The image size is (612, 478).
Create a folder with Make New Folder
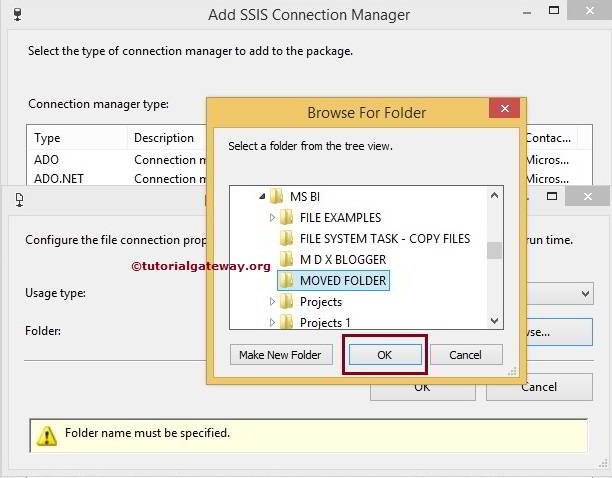[281, 355]
